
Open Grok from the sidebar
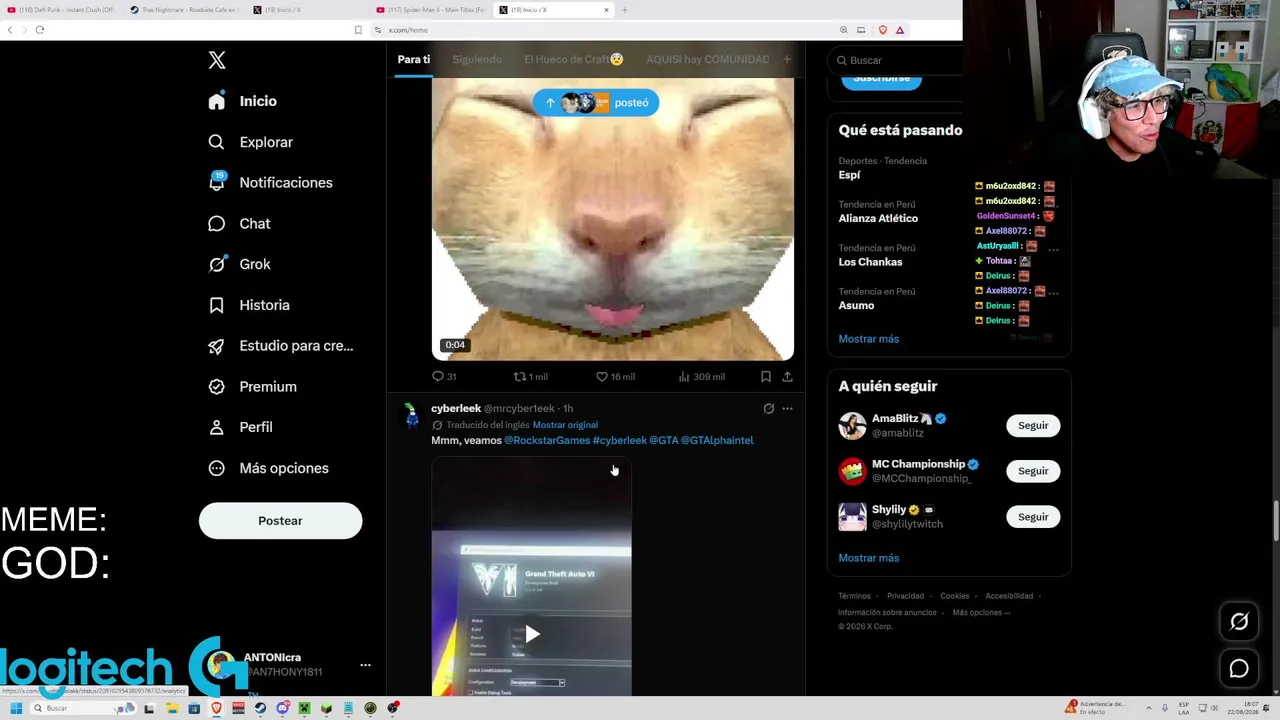[240, 264]
